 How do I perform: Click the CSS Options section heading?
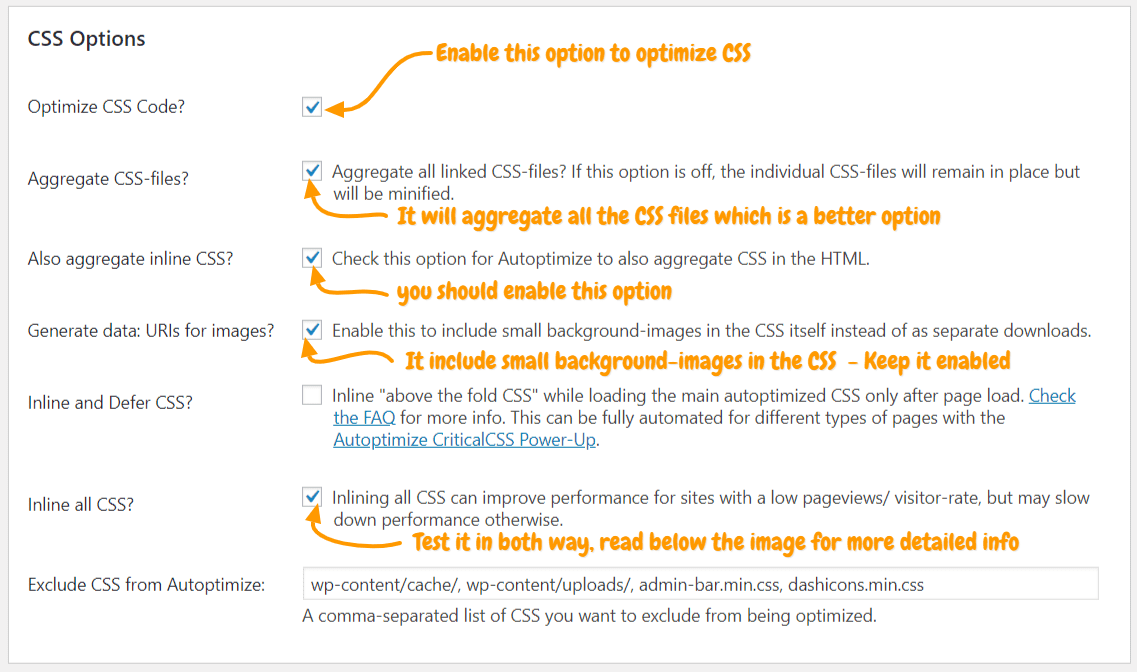click(x=86, y=39)
